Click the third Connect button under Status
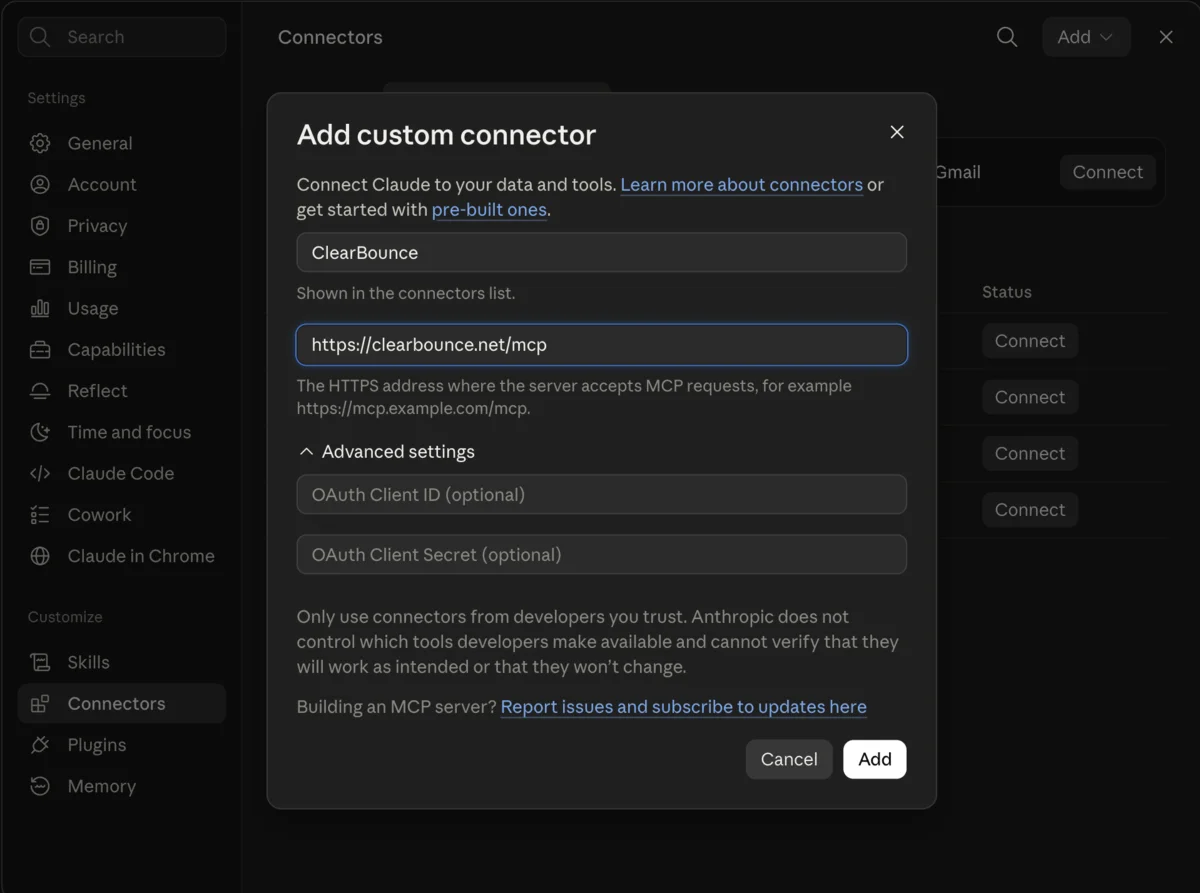The image size is (1200, 893). point(1030,453)
